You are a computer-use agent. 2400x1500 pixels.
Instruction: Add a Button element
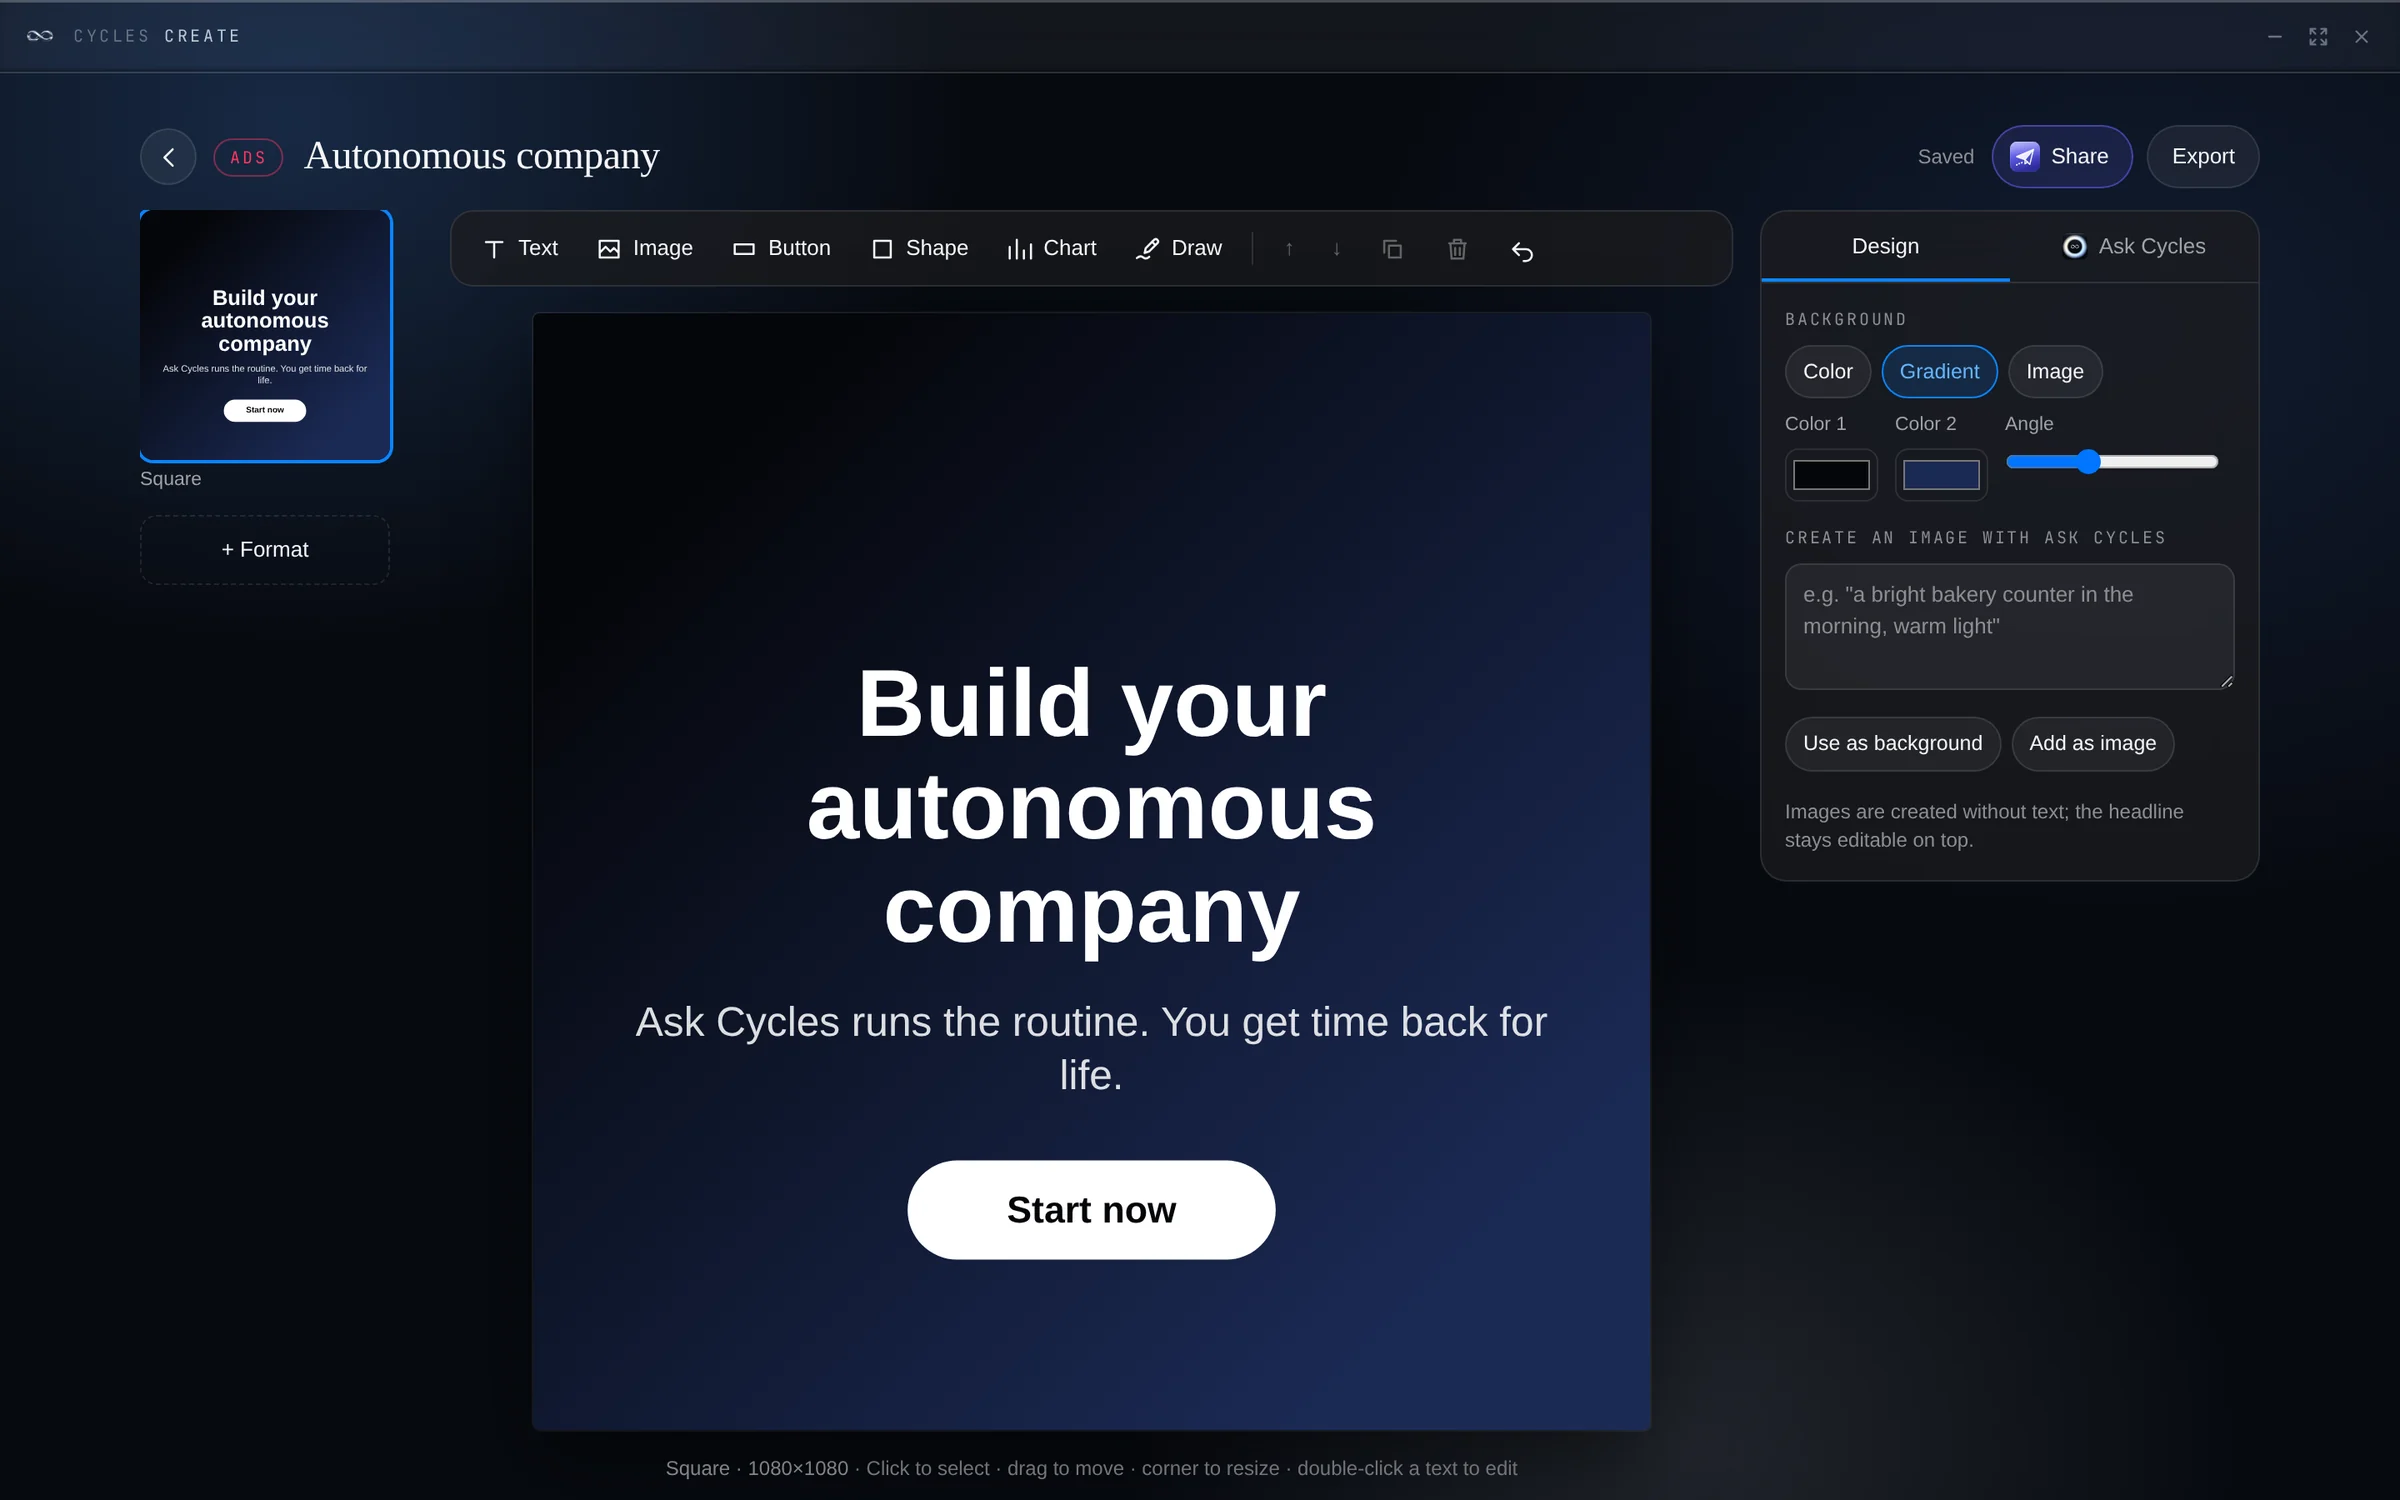tap(781, 248)
